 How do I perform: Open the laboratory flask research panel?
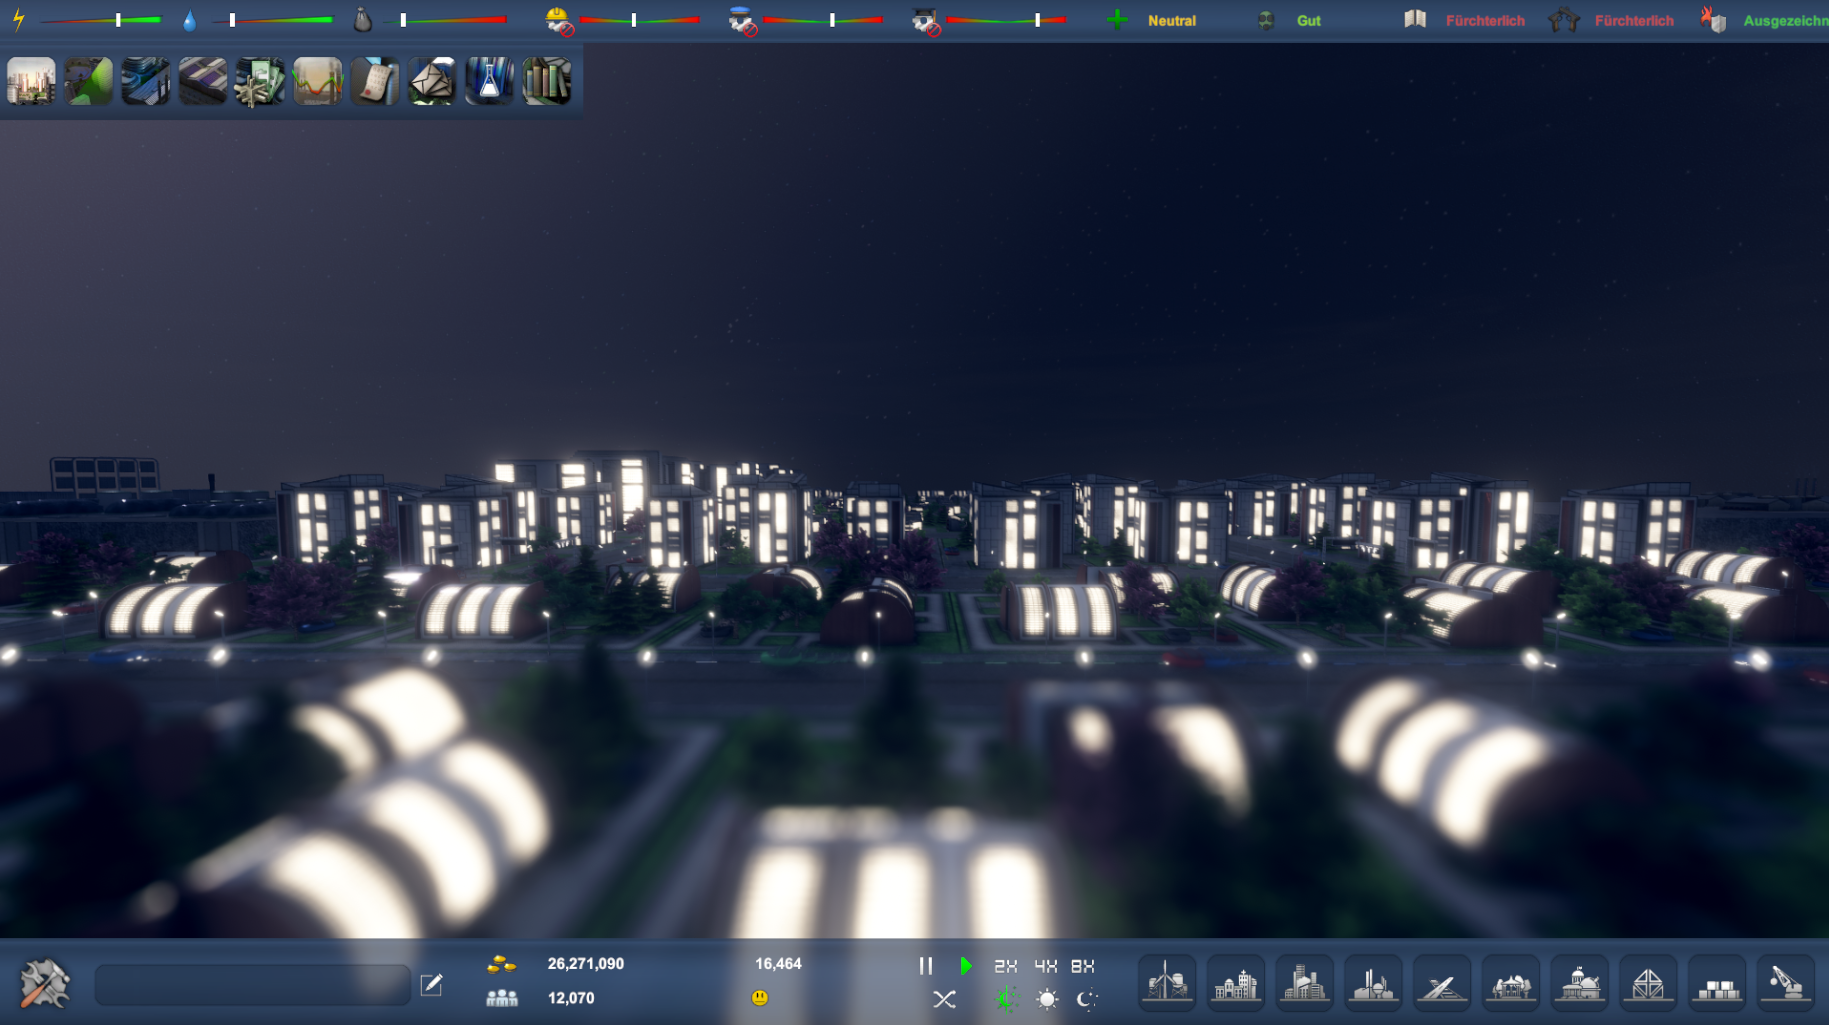click(x=489, y=81)
